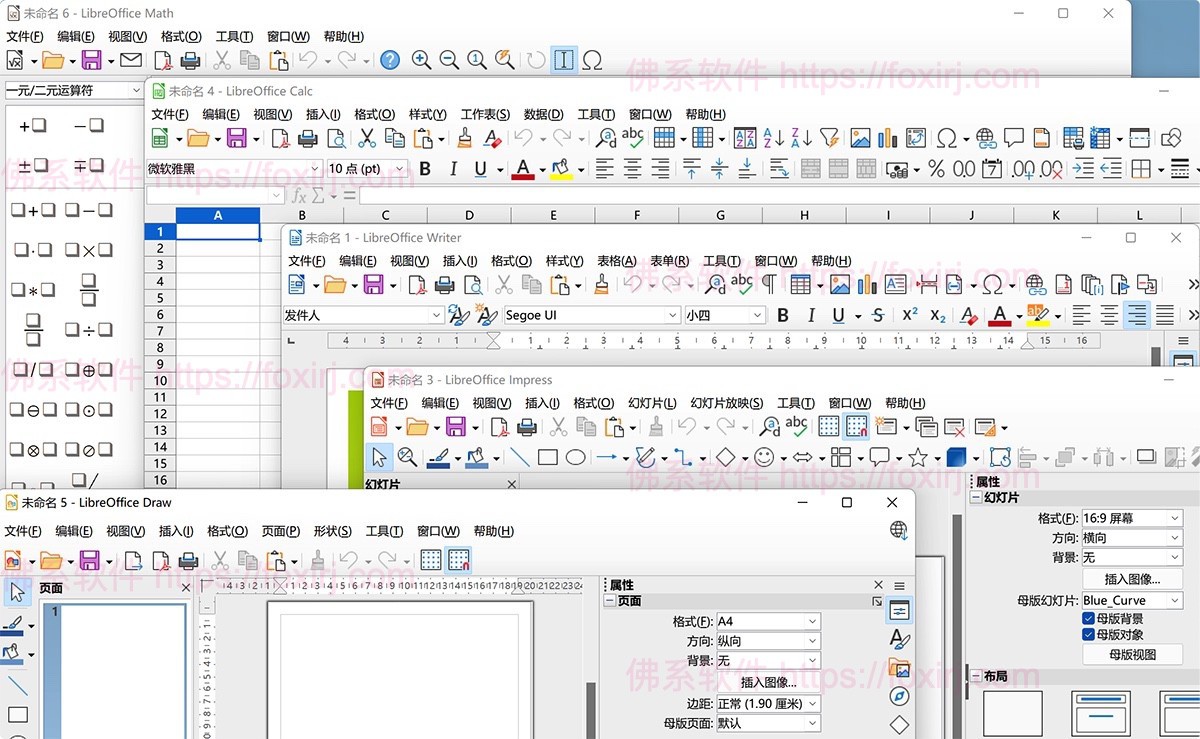Screen dimensions: 1200x739
Task: Click the 母版视图 button in Draw properties
Action: (x=1131, y=655)
